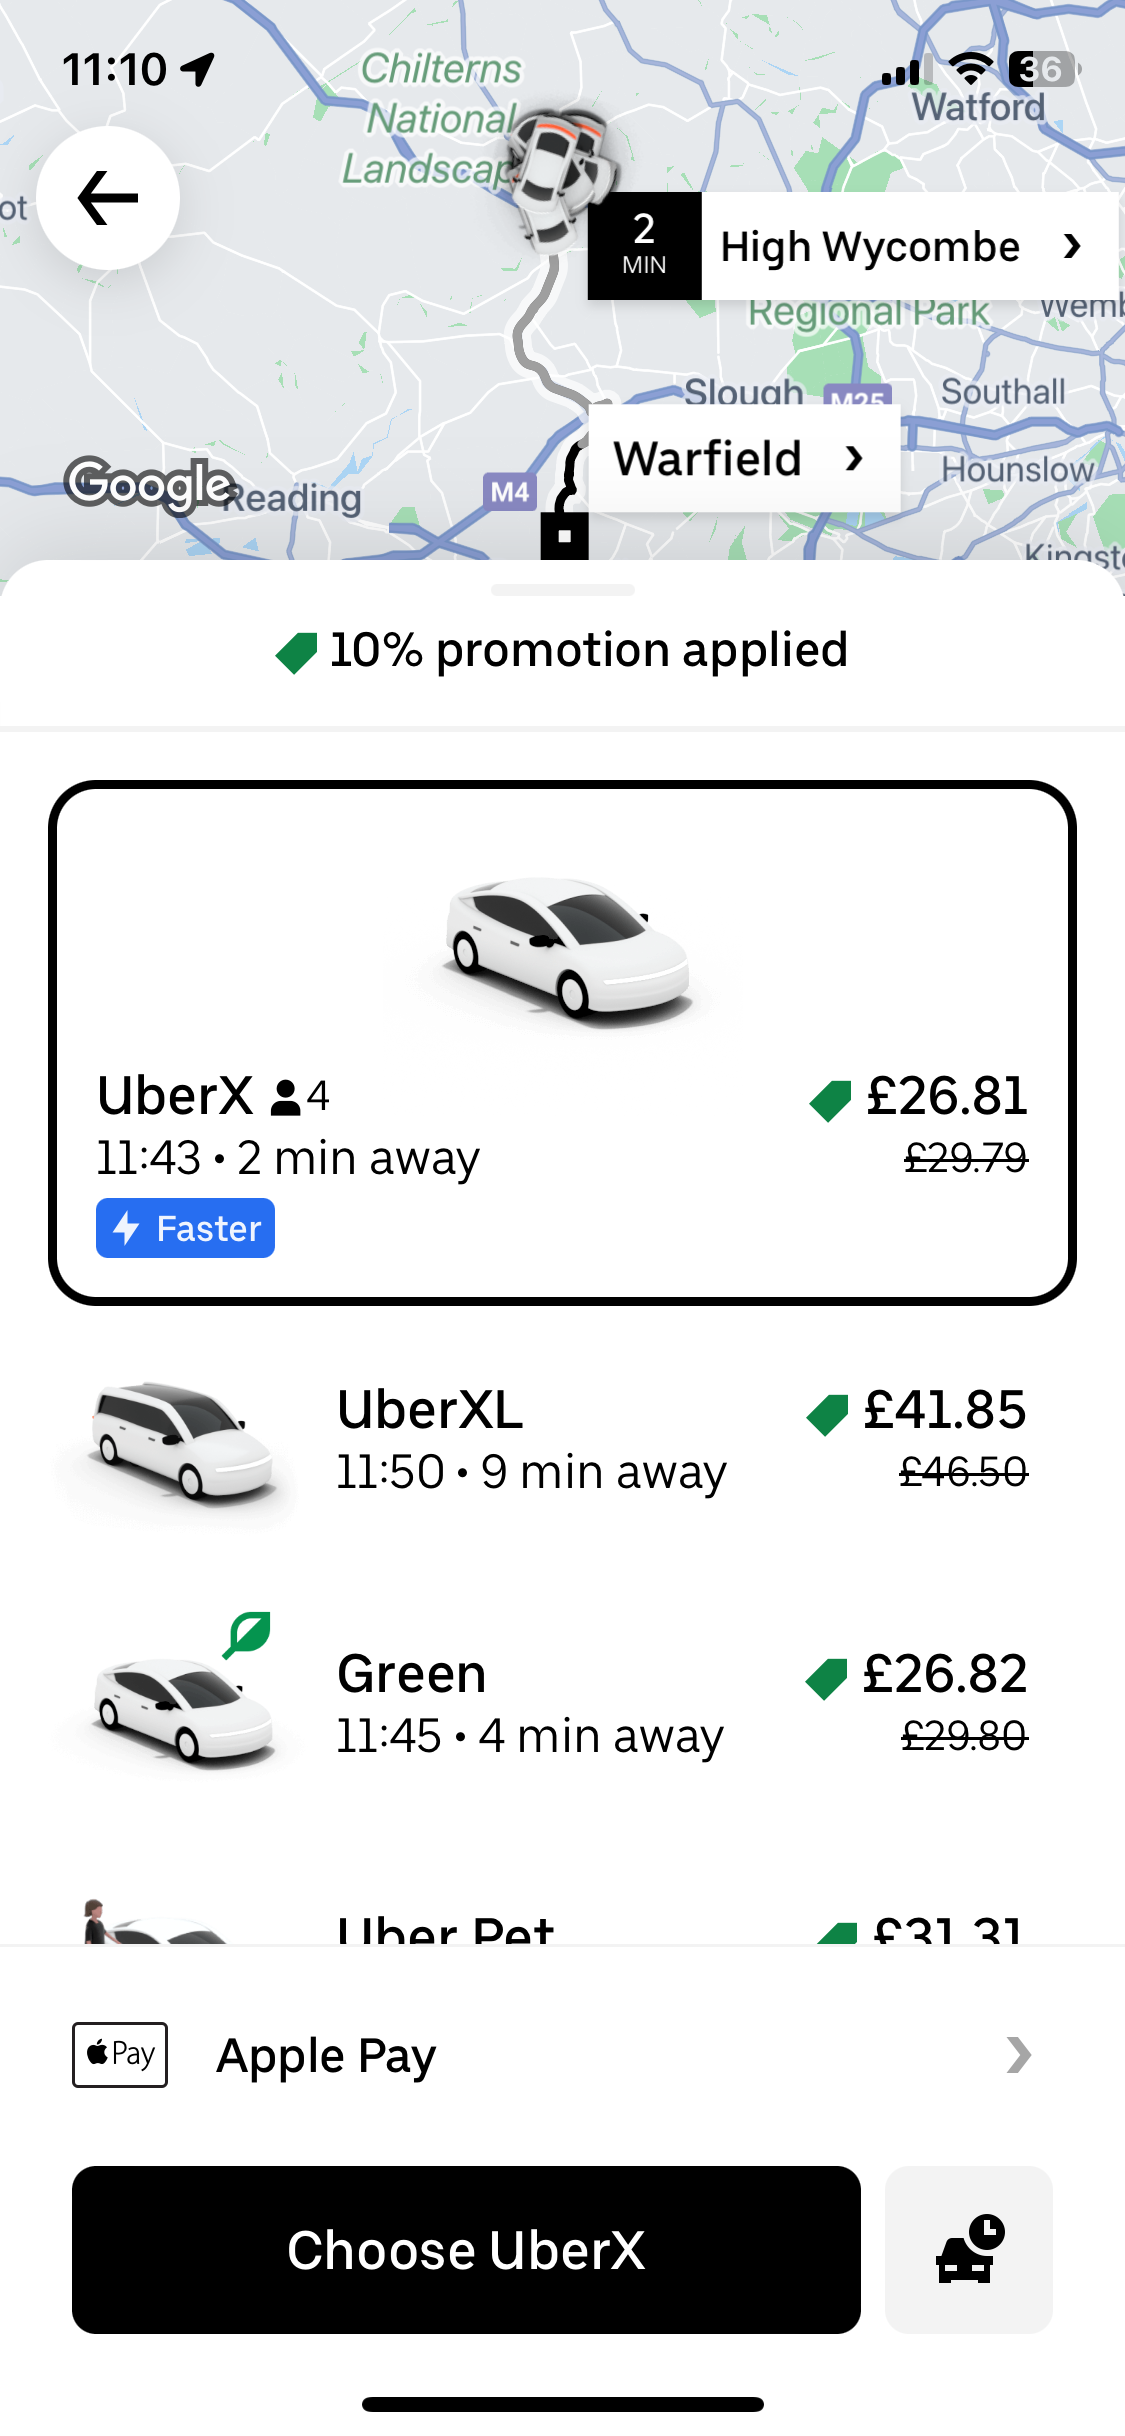The width and height of the screenshot is (1125, 2436).
Task: Tap the 10% promotion applied banner
Action: (562, 651)
